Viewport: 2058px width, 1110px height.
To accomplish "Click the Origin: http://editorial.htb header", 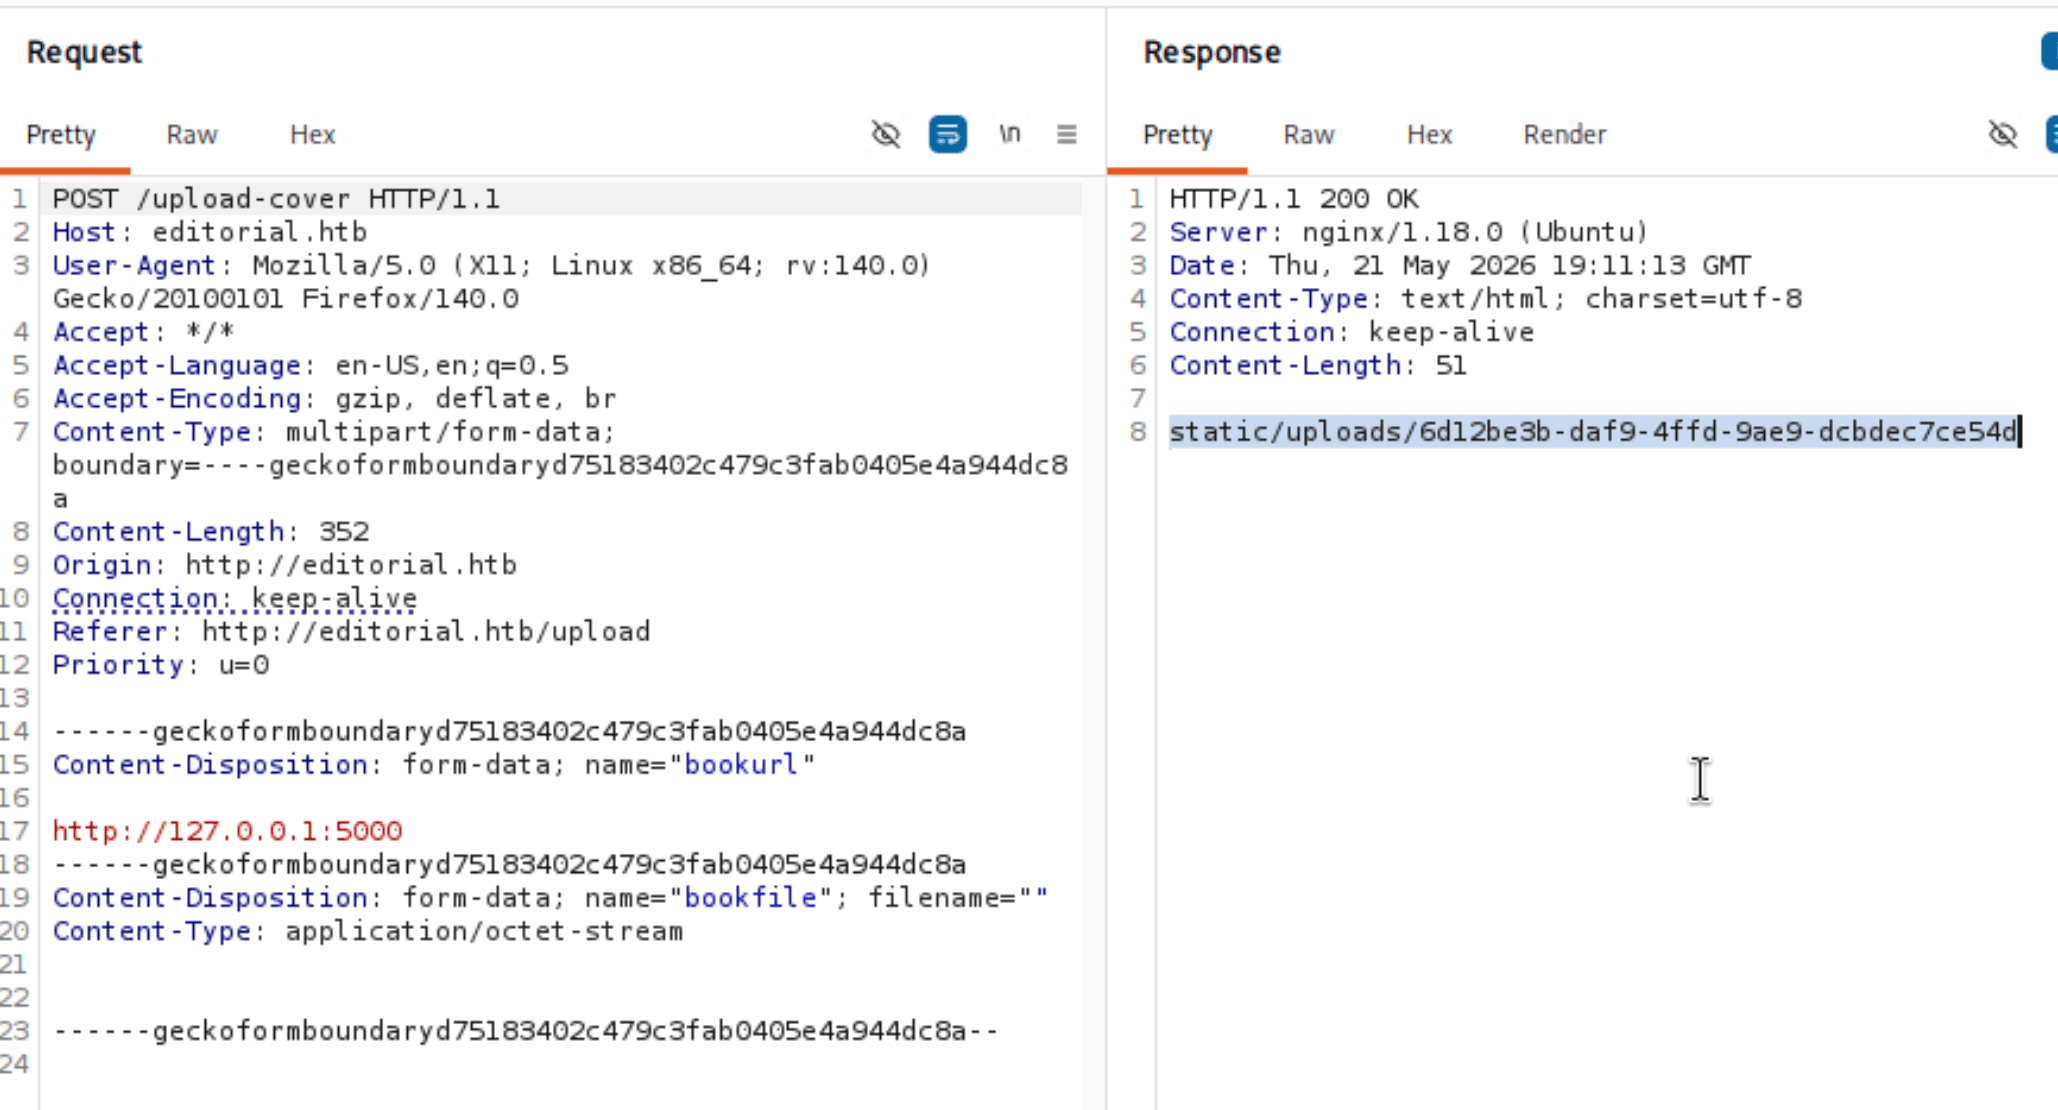I will (285, 565).
